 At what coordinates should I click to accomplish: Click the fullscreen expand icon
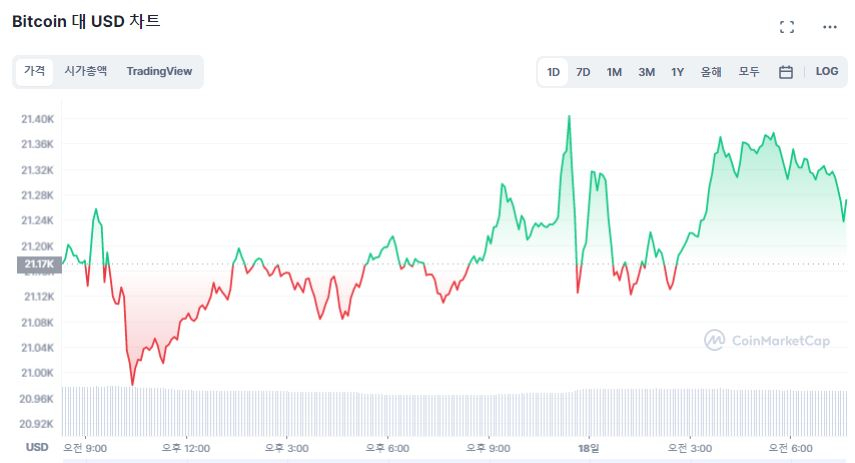click(x=787, y=27)
